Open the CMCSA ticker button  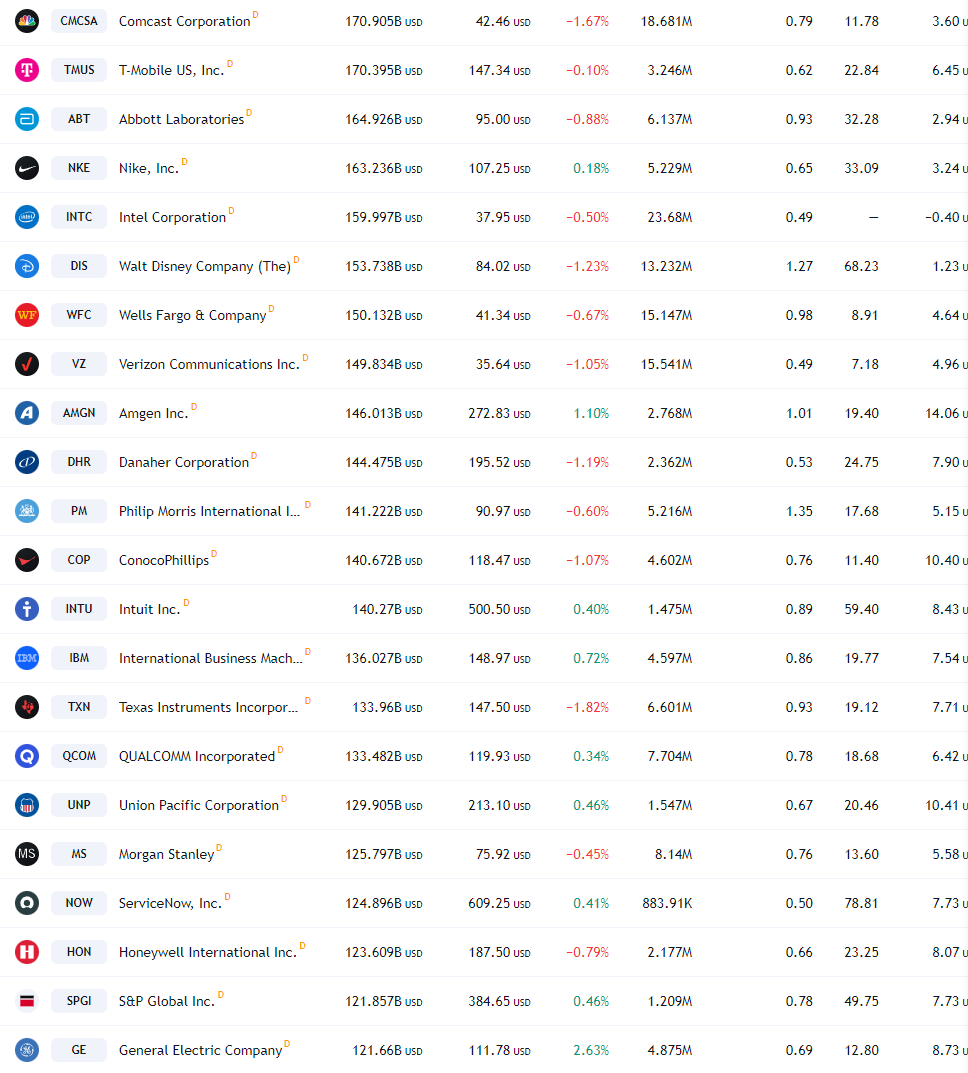pos(79,21)
